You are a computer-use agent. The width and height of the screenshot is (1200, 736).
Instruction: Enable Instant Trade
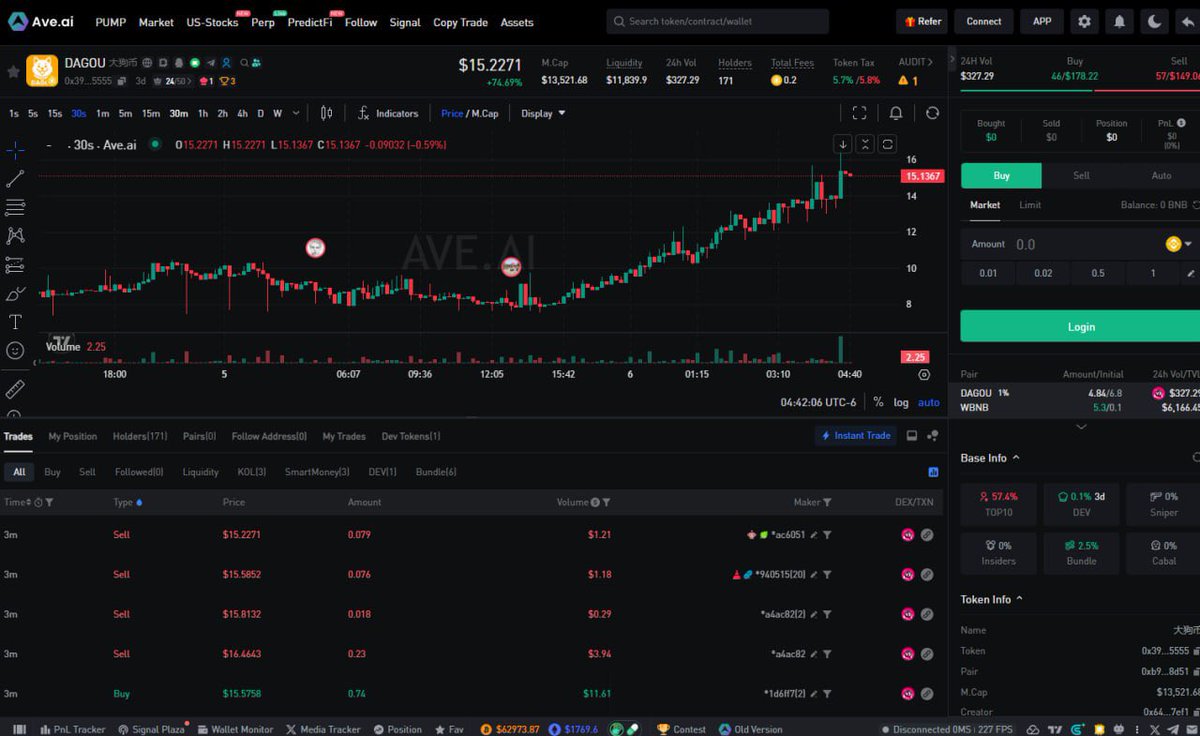[x=855, y=436]
